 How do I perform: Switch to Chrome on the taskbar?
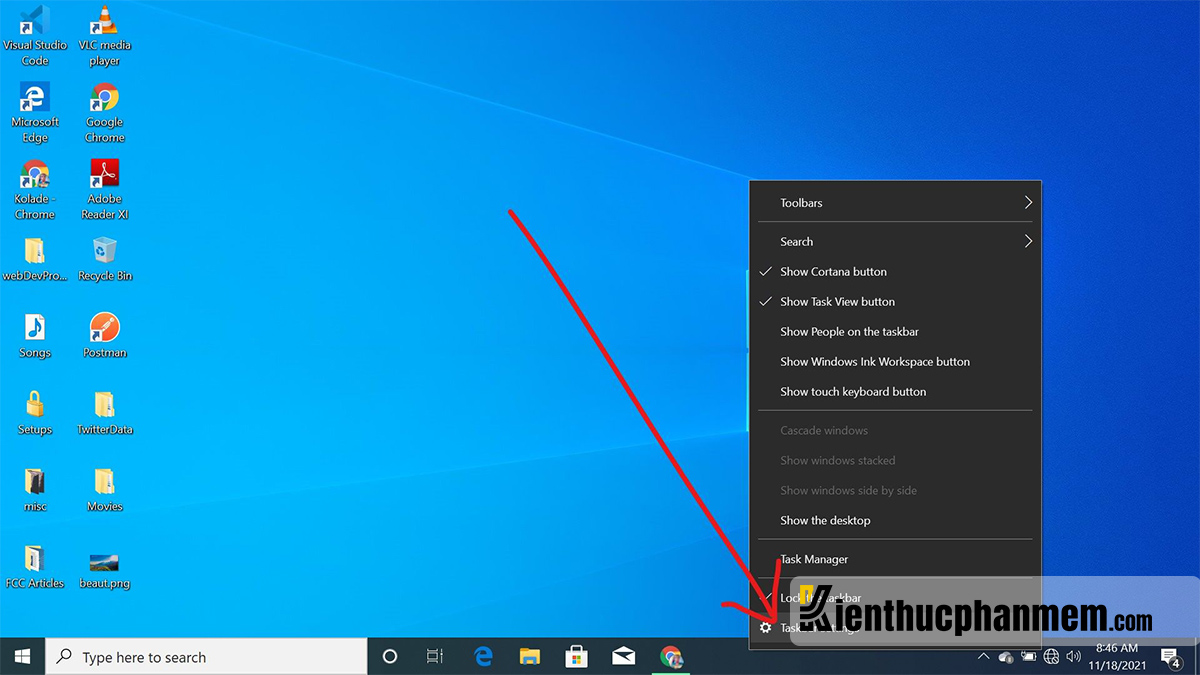tap(671, 656)
